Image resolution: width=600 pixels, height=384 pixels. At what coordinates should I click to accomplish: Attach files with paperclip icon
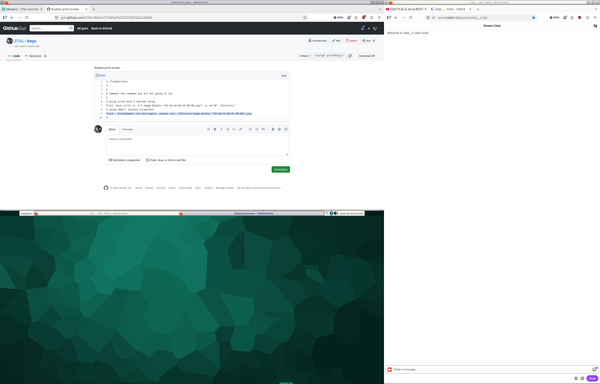[273, 129]
